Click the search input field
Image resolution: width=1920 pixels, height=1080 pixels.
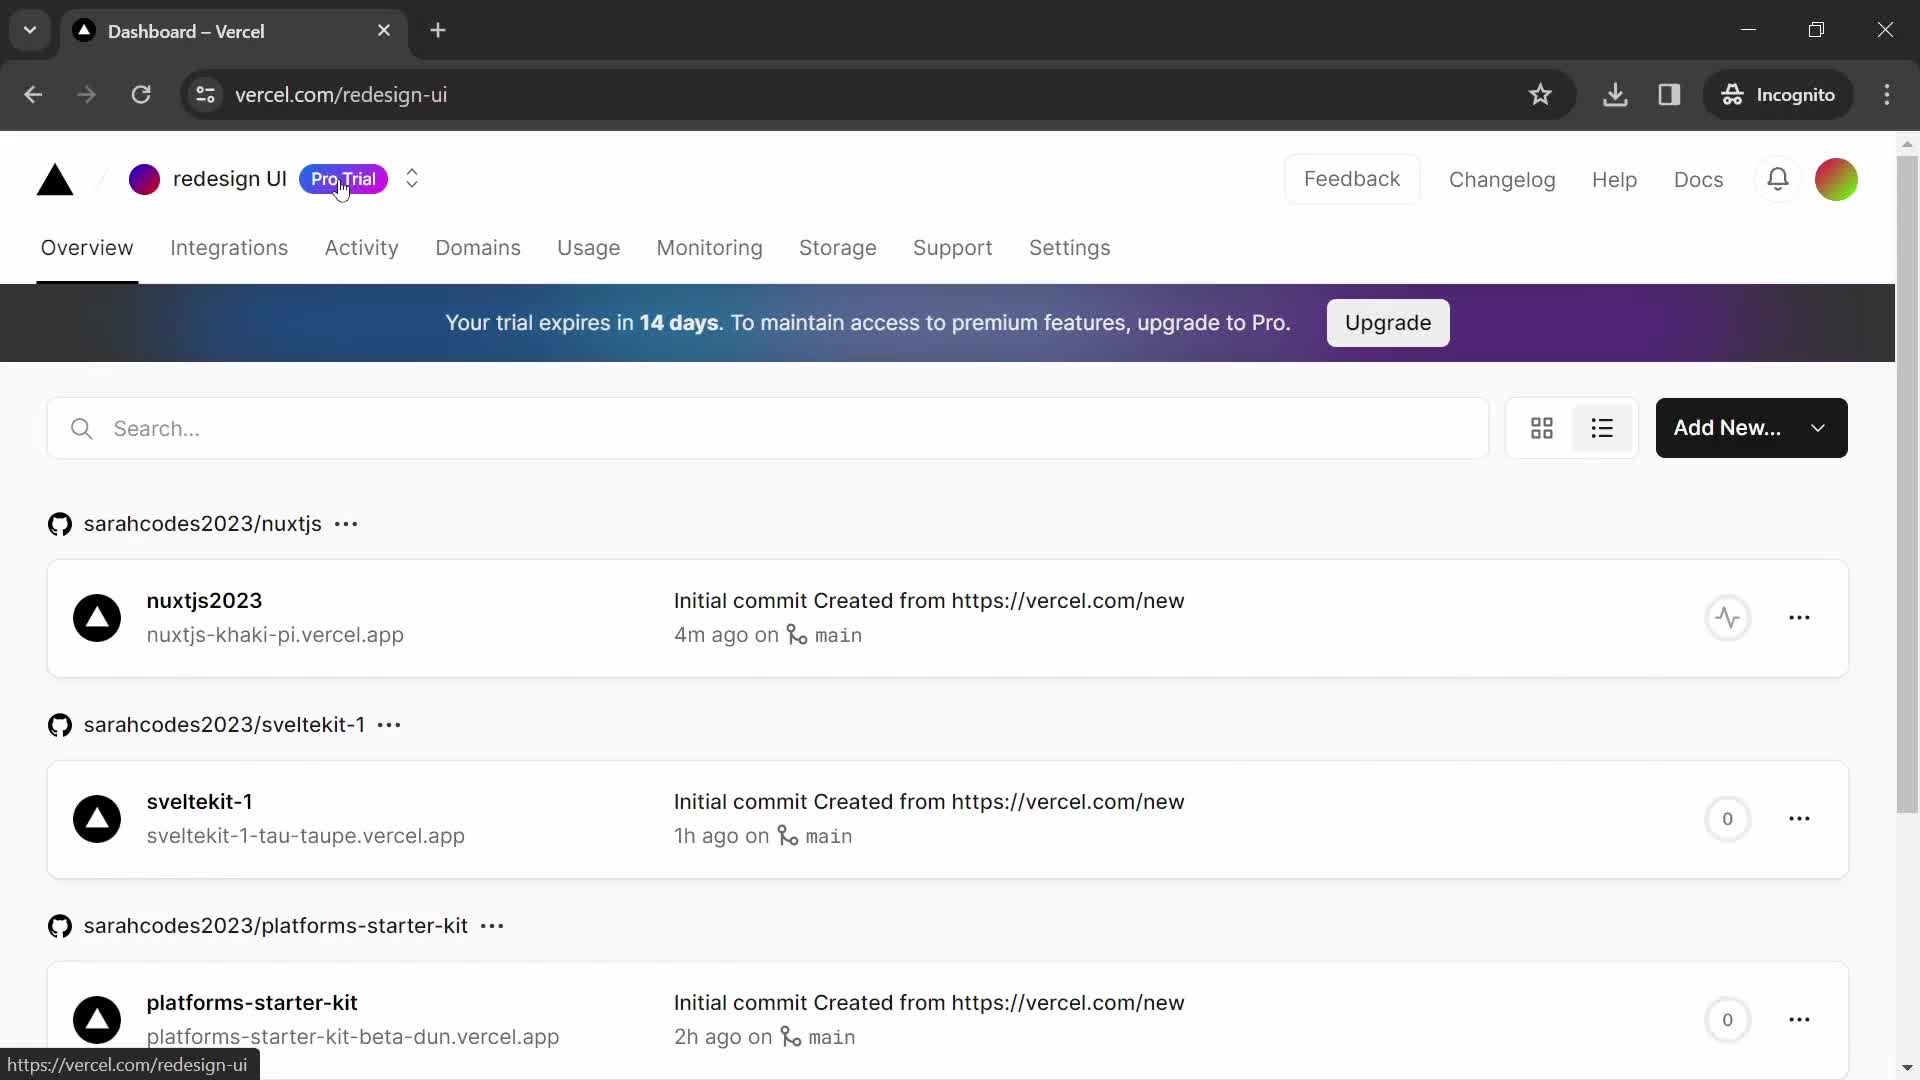[x=767, y=429]
